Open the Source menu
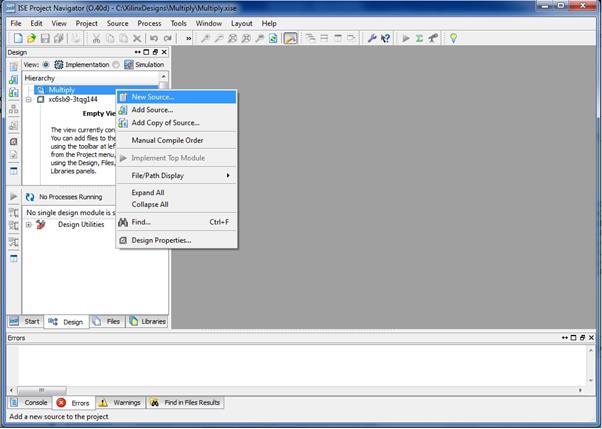This screenshot has width=602, height=429. pos(117,23)
